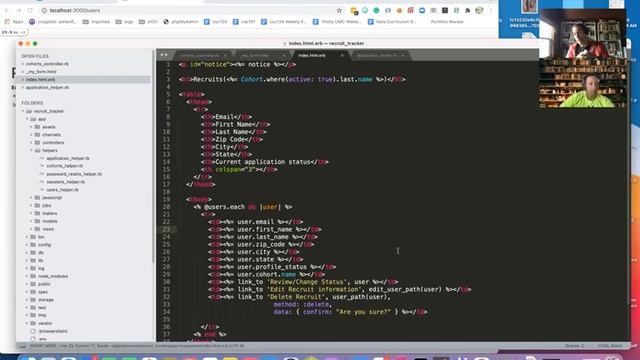
Task: Select _my_form.html in Open Files
Action: tap(41, 72)
